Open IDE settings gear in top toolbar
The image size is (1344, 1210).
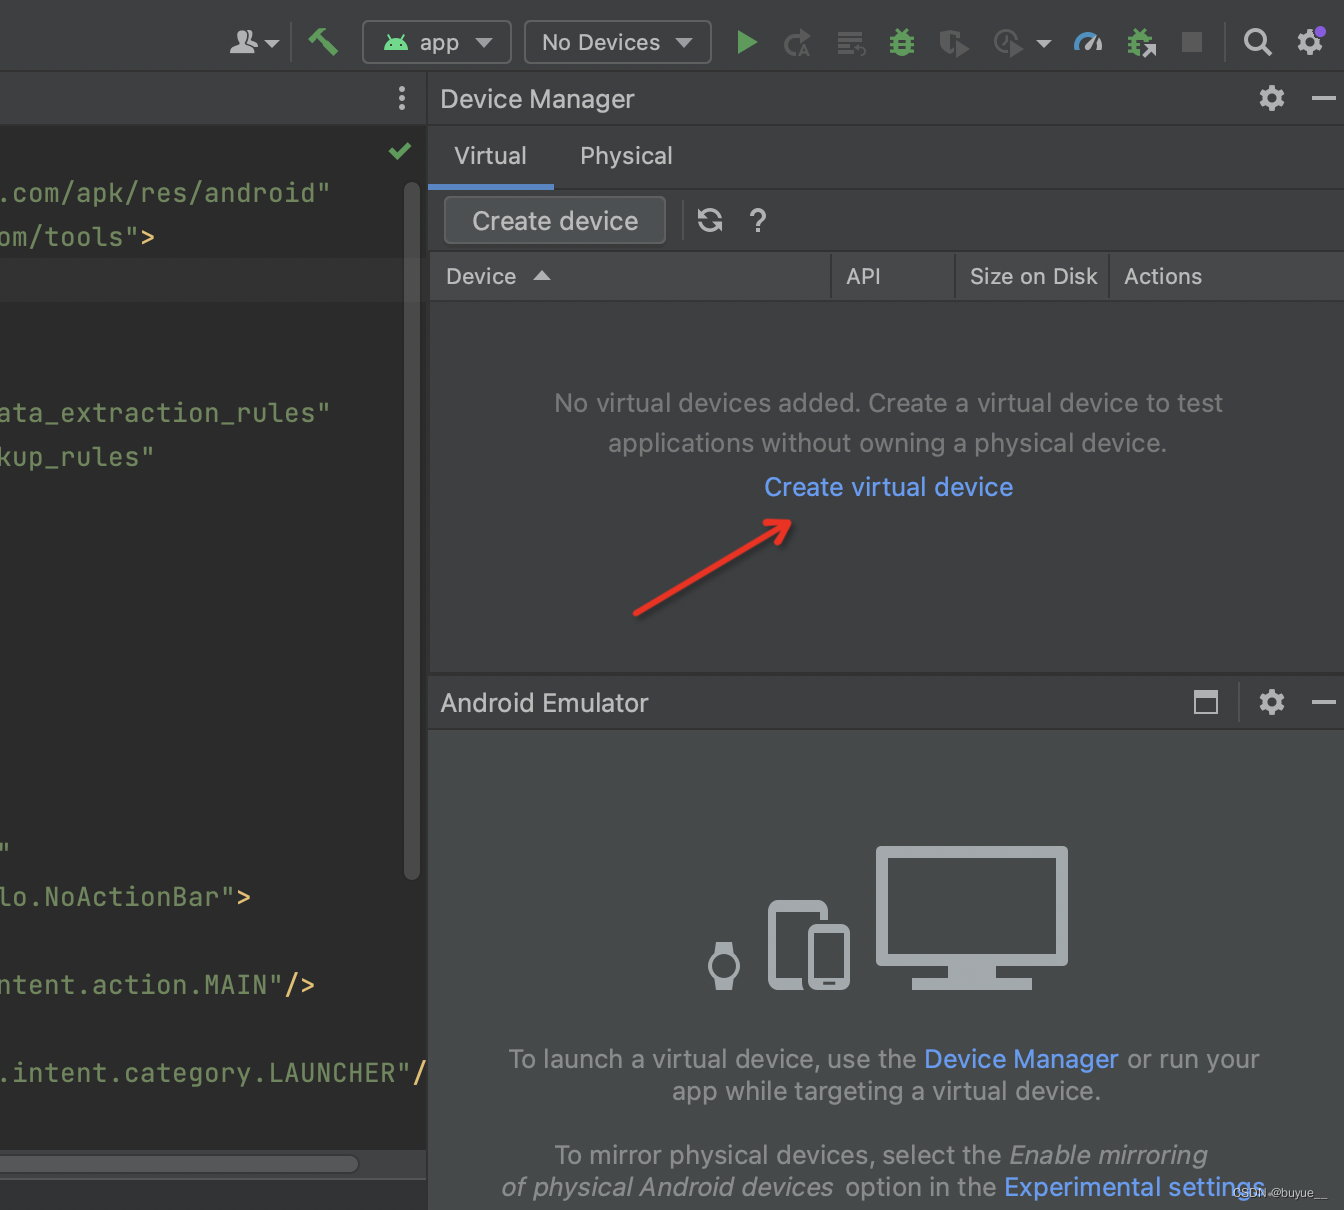(x=1310, y=41)
